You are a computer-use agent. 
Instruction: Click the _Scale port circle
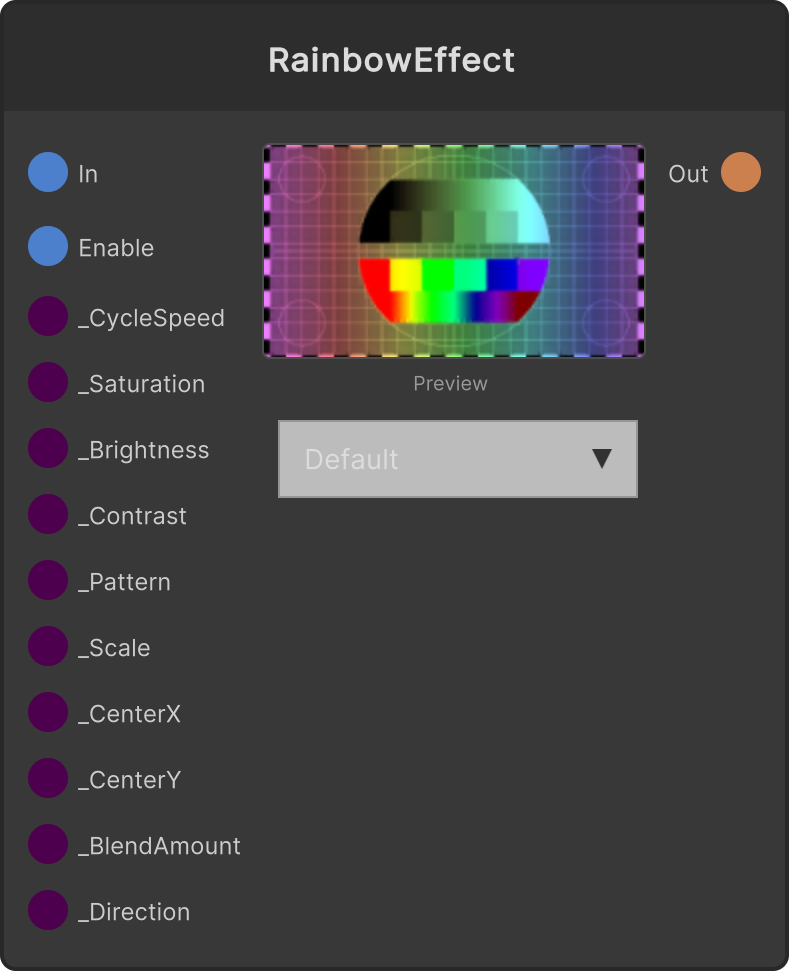point(48,646)
